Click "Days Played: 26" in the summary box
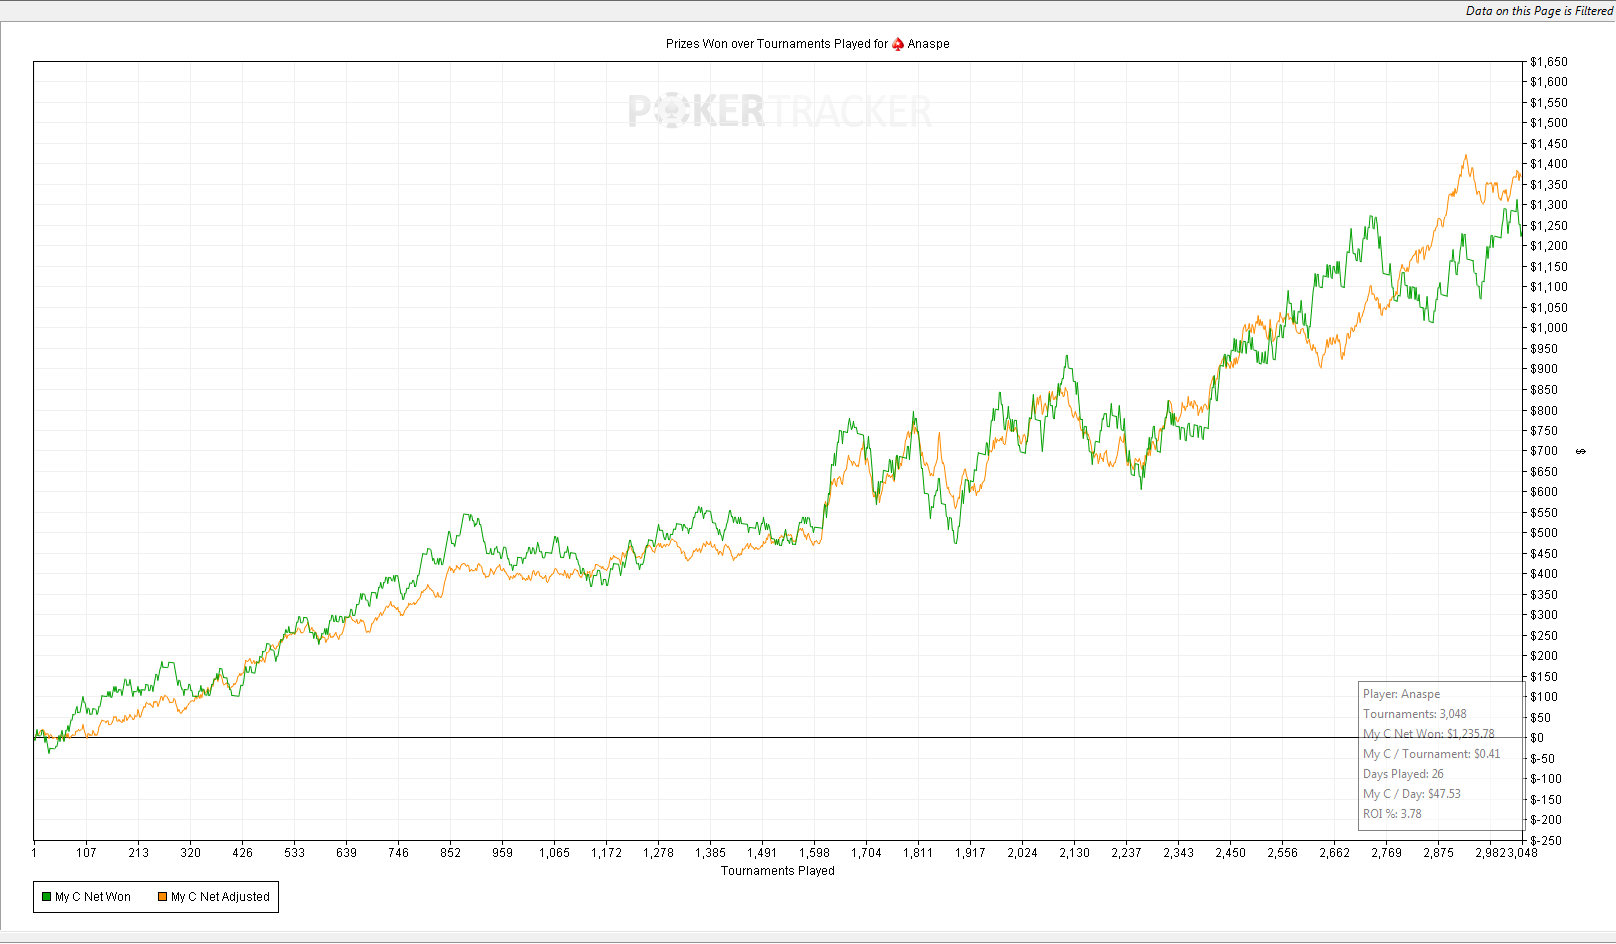The height and width of the screenshot is (944, 1616). click(1403, 774)
